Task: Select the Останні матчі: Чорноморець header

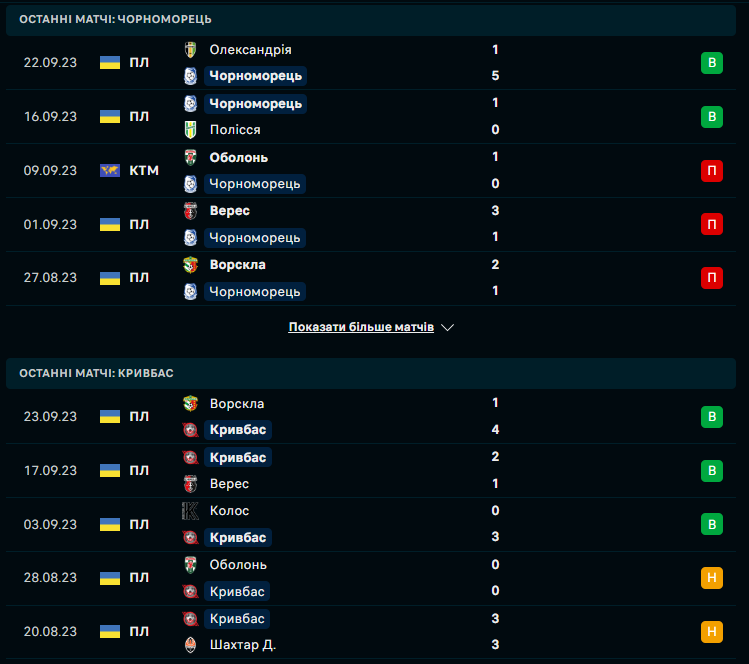Action: [115, 19]
